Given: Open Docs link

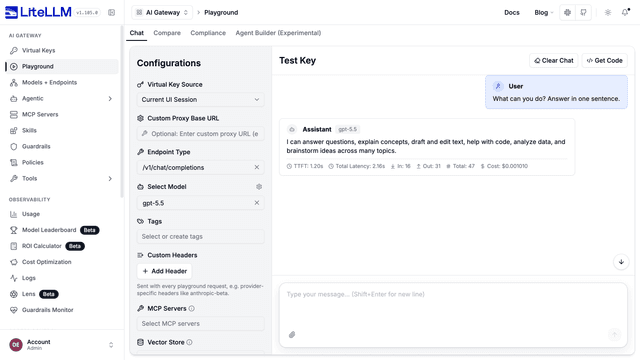Looking at the screenshot, I should point(511,13).
